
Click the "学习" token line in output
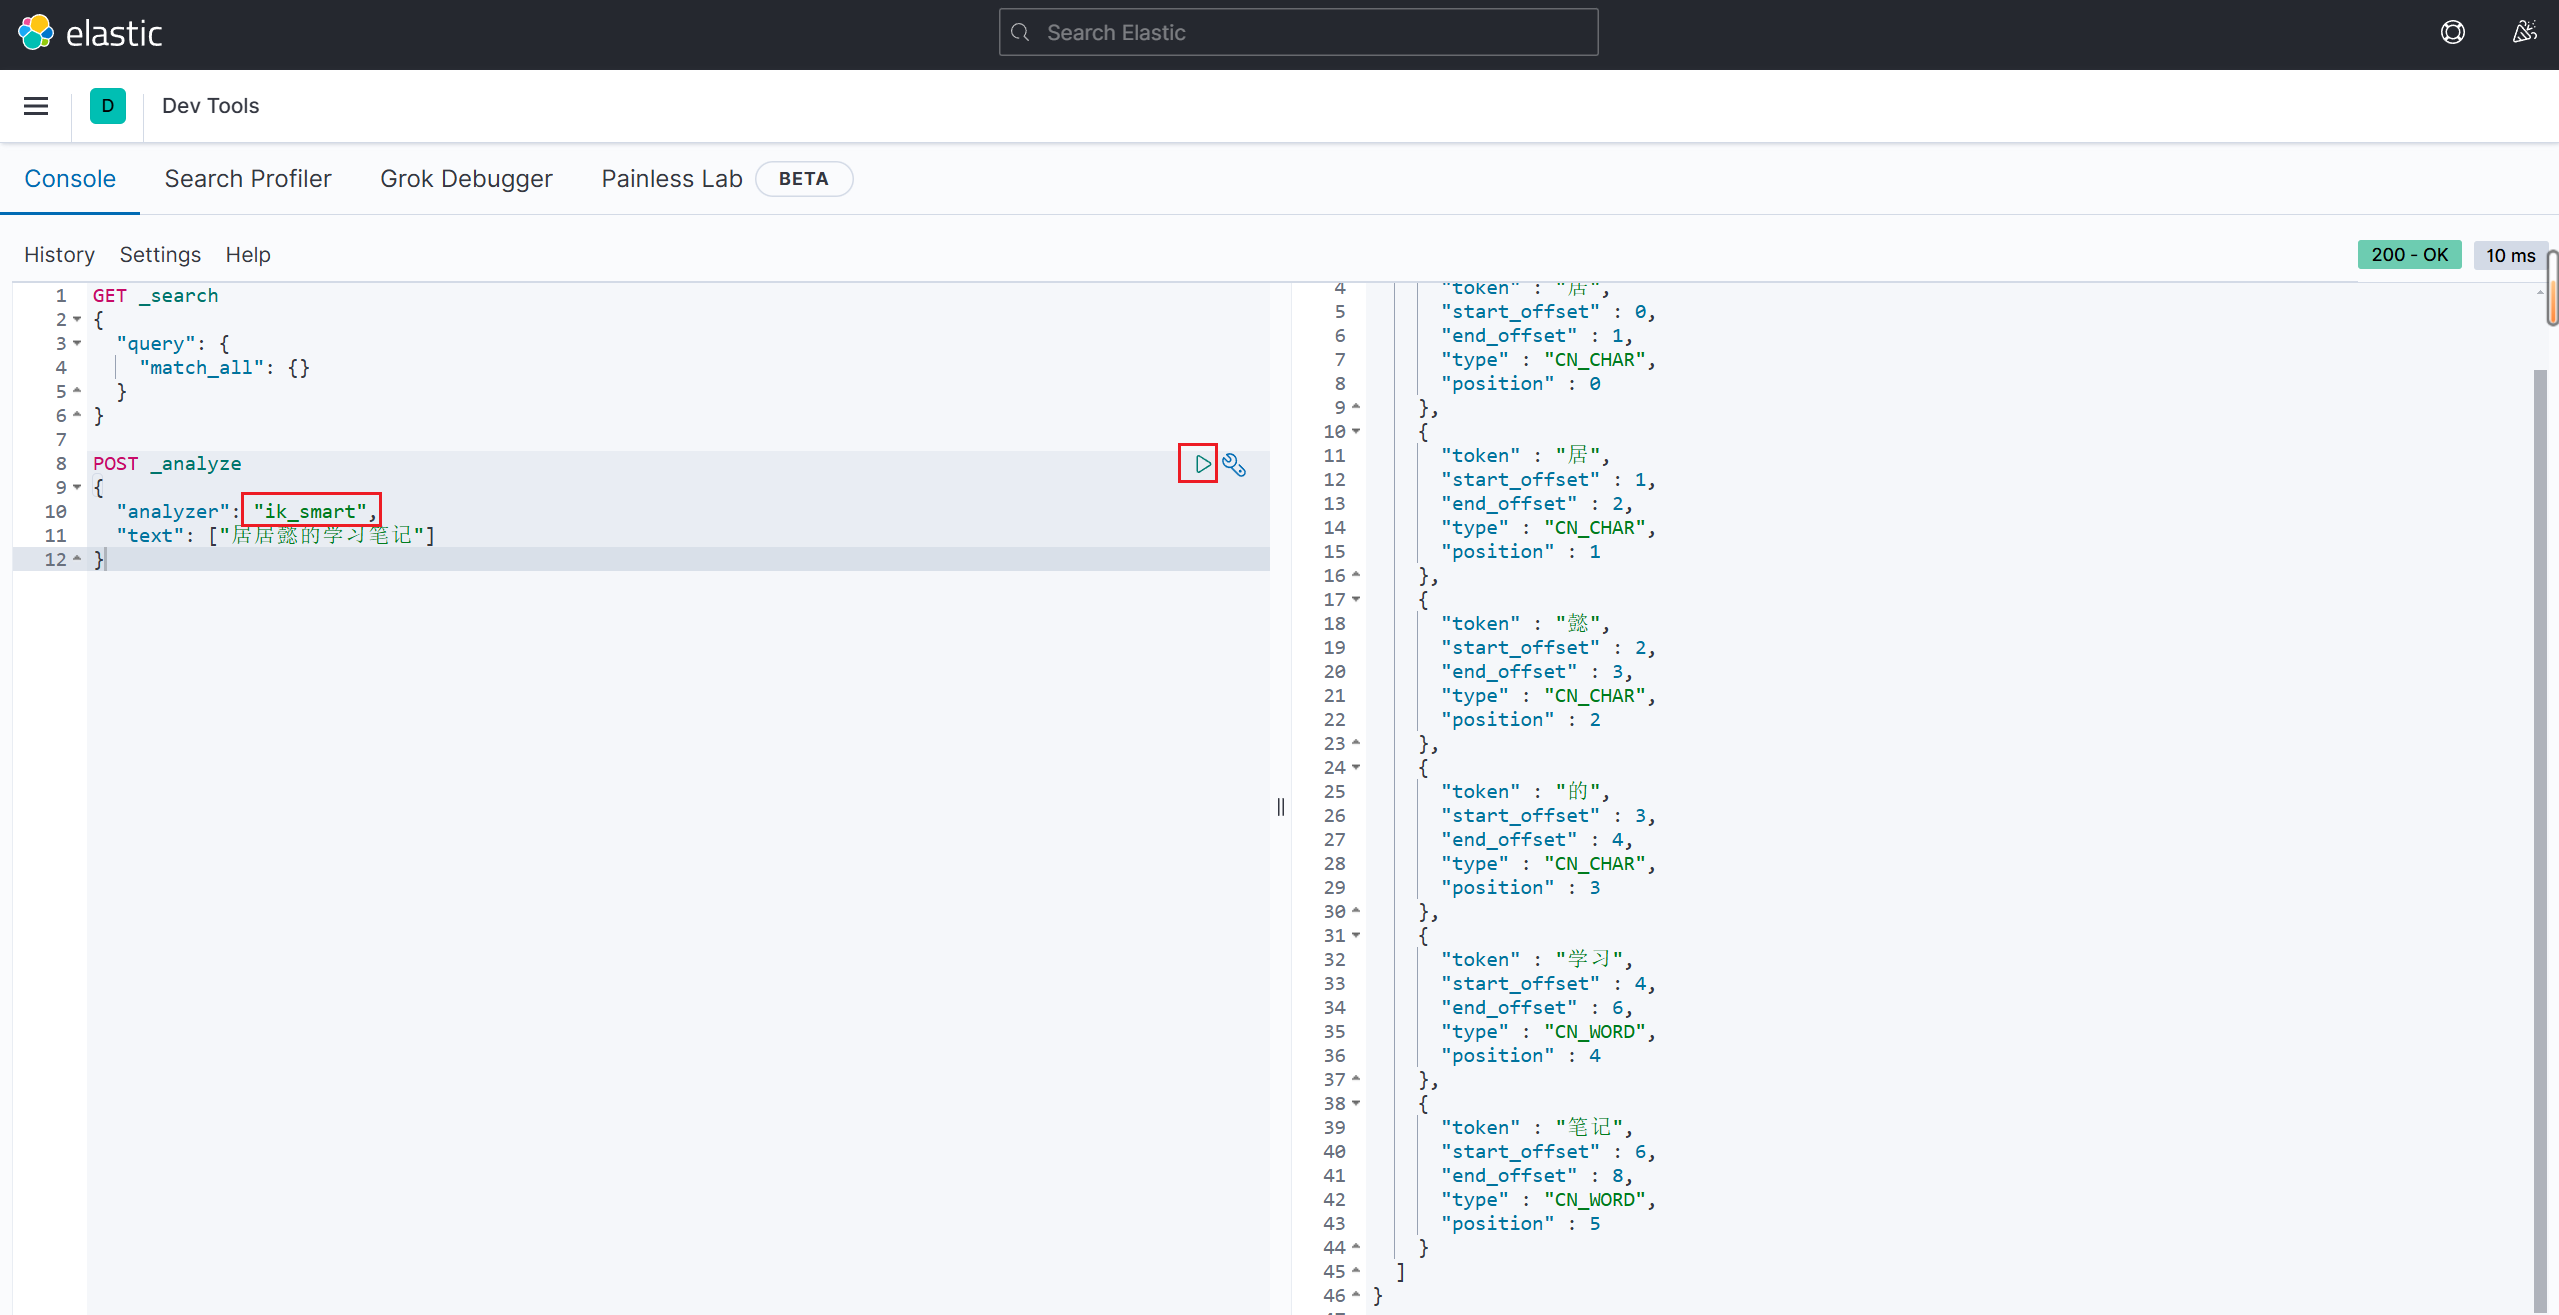pyautogui.click(x=1537, y=960)
